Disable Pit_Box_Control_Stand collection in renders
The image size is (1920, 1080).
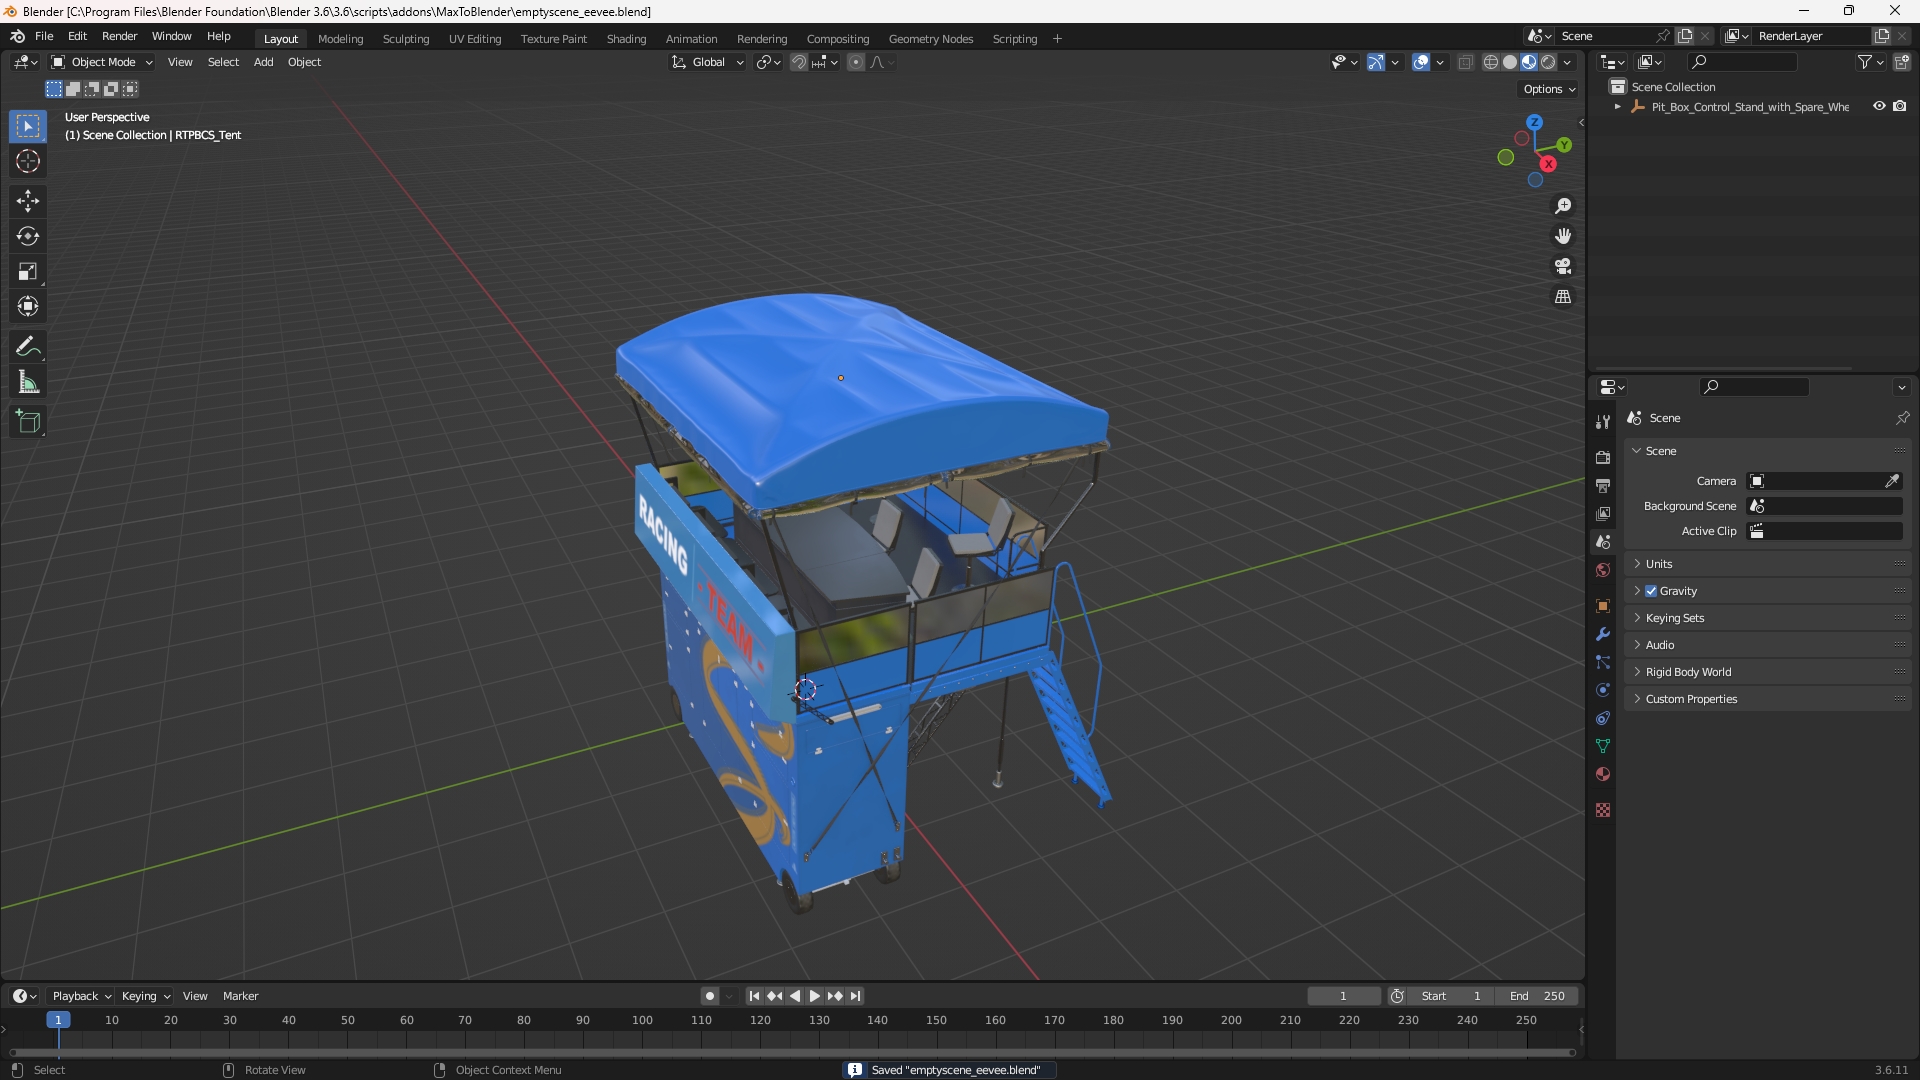[x=1899, y=106]
